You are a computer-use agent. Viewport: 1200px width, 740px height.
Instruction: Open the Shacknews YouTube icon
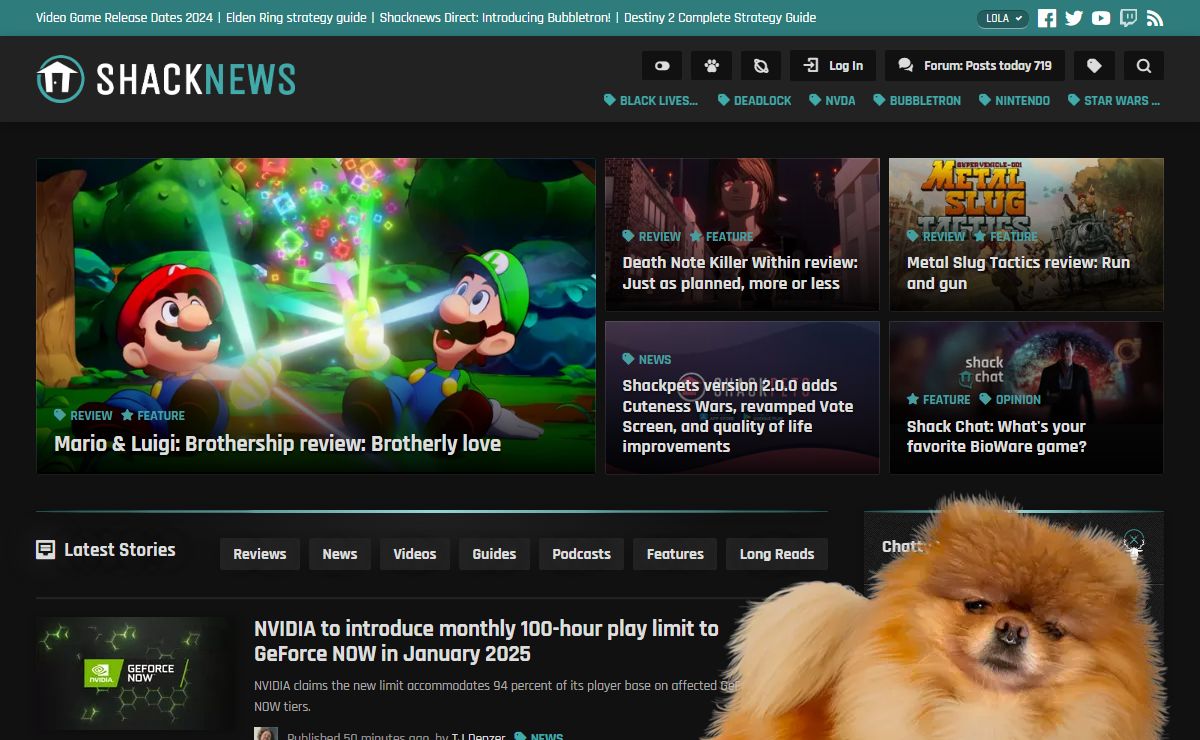click(1101, 18)
